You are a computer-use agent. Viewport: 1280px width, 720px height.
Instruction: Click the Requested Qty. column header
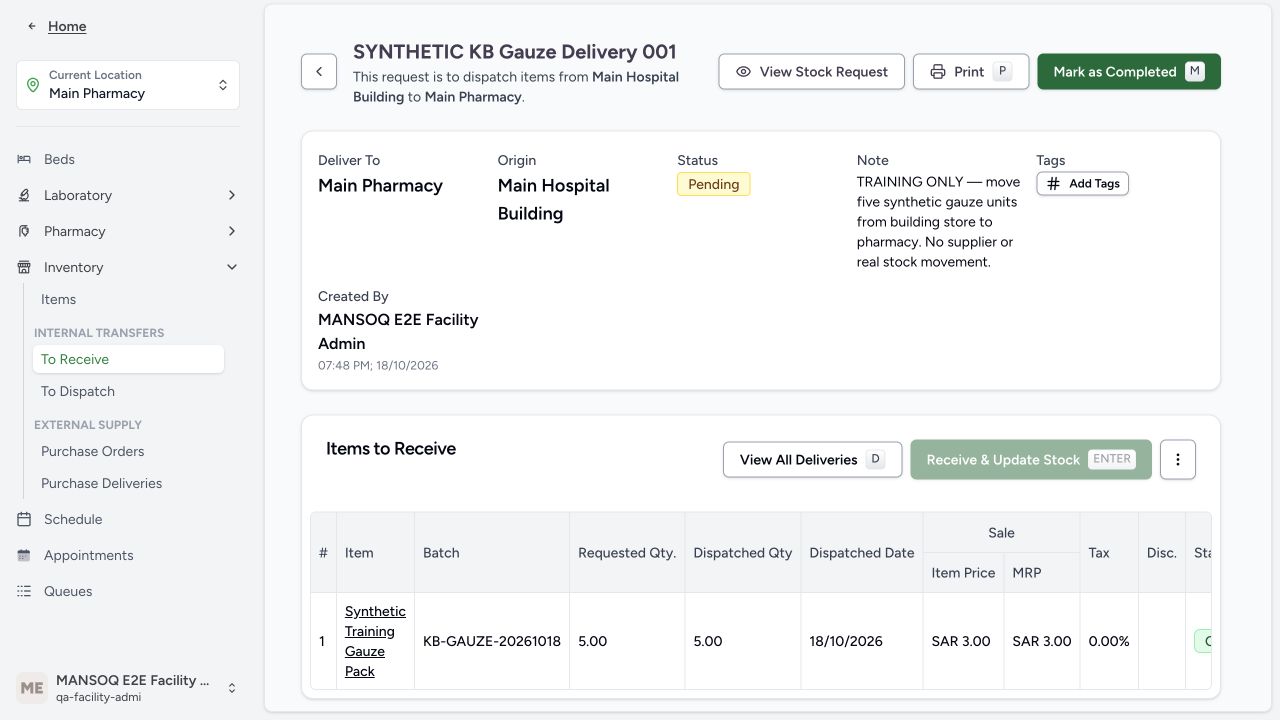(x=627, y=553)
